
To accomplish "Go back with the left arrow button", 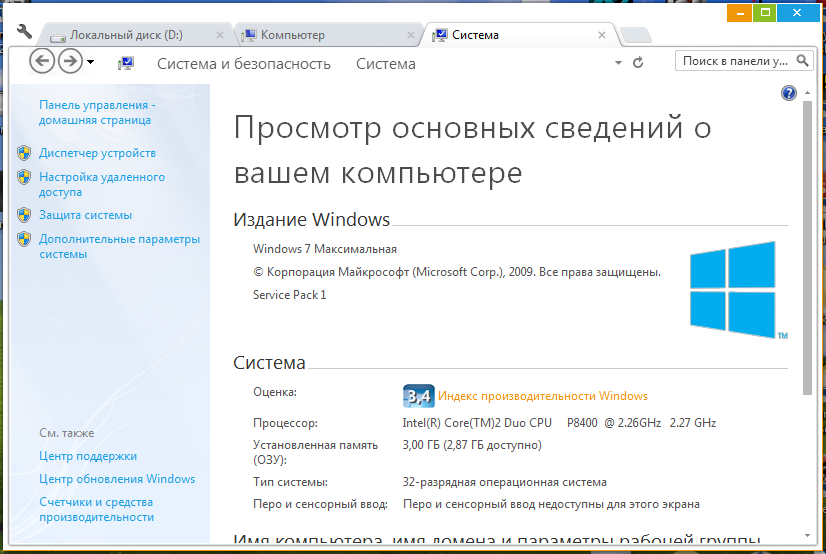I will coord(42,62).
